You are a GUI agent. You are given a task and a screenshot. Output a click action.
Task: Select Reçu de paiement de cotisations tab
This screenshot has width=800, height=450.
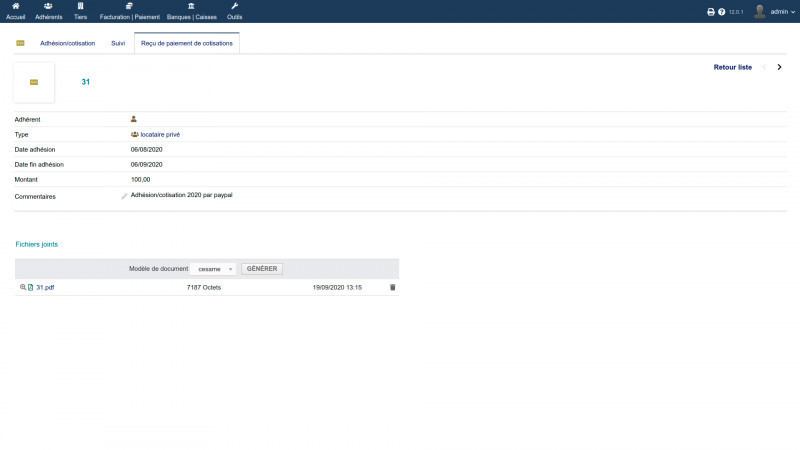[187, 43]
